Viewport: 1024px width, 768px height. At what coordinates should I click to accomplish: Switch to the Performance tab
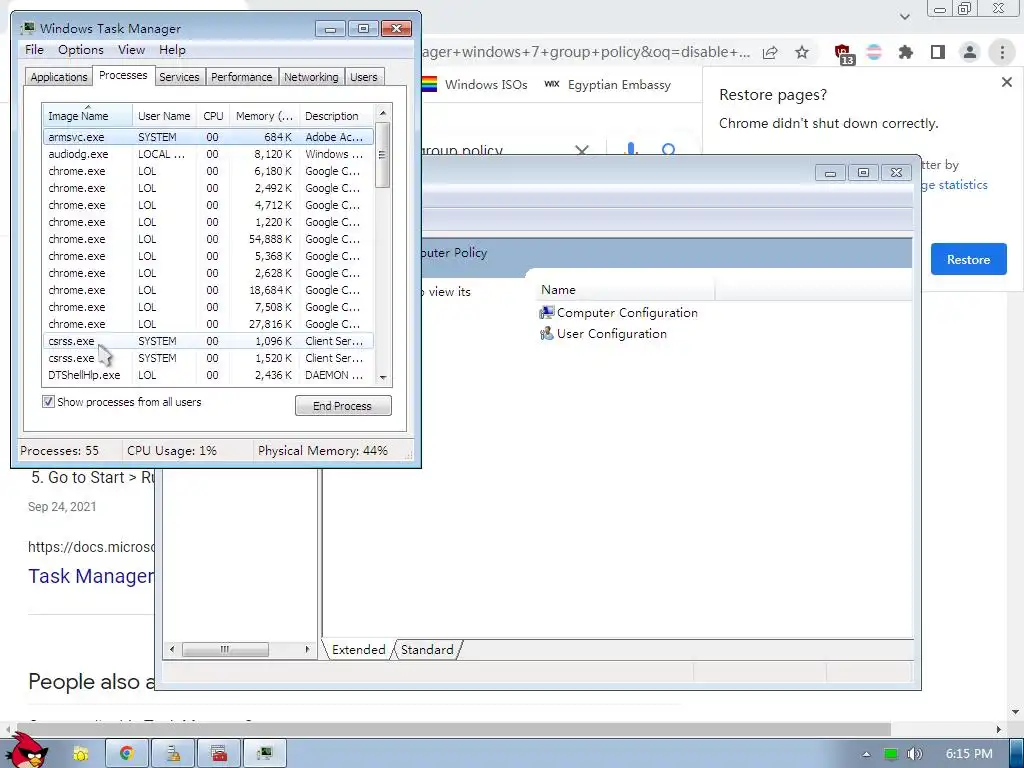pyautogui.click(x=242, y=77)
